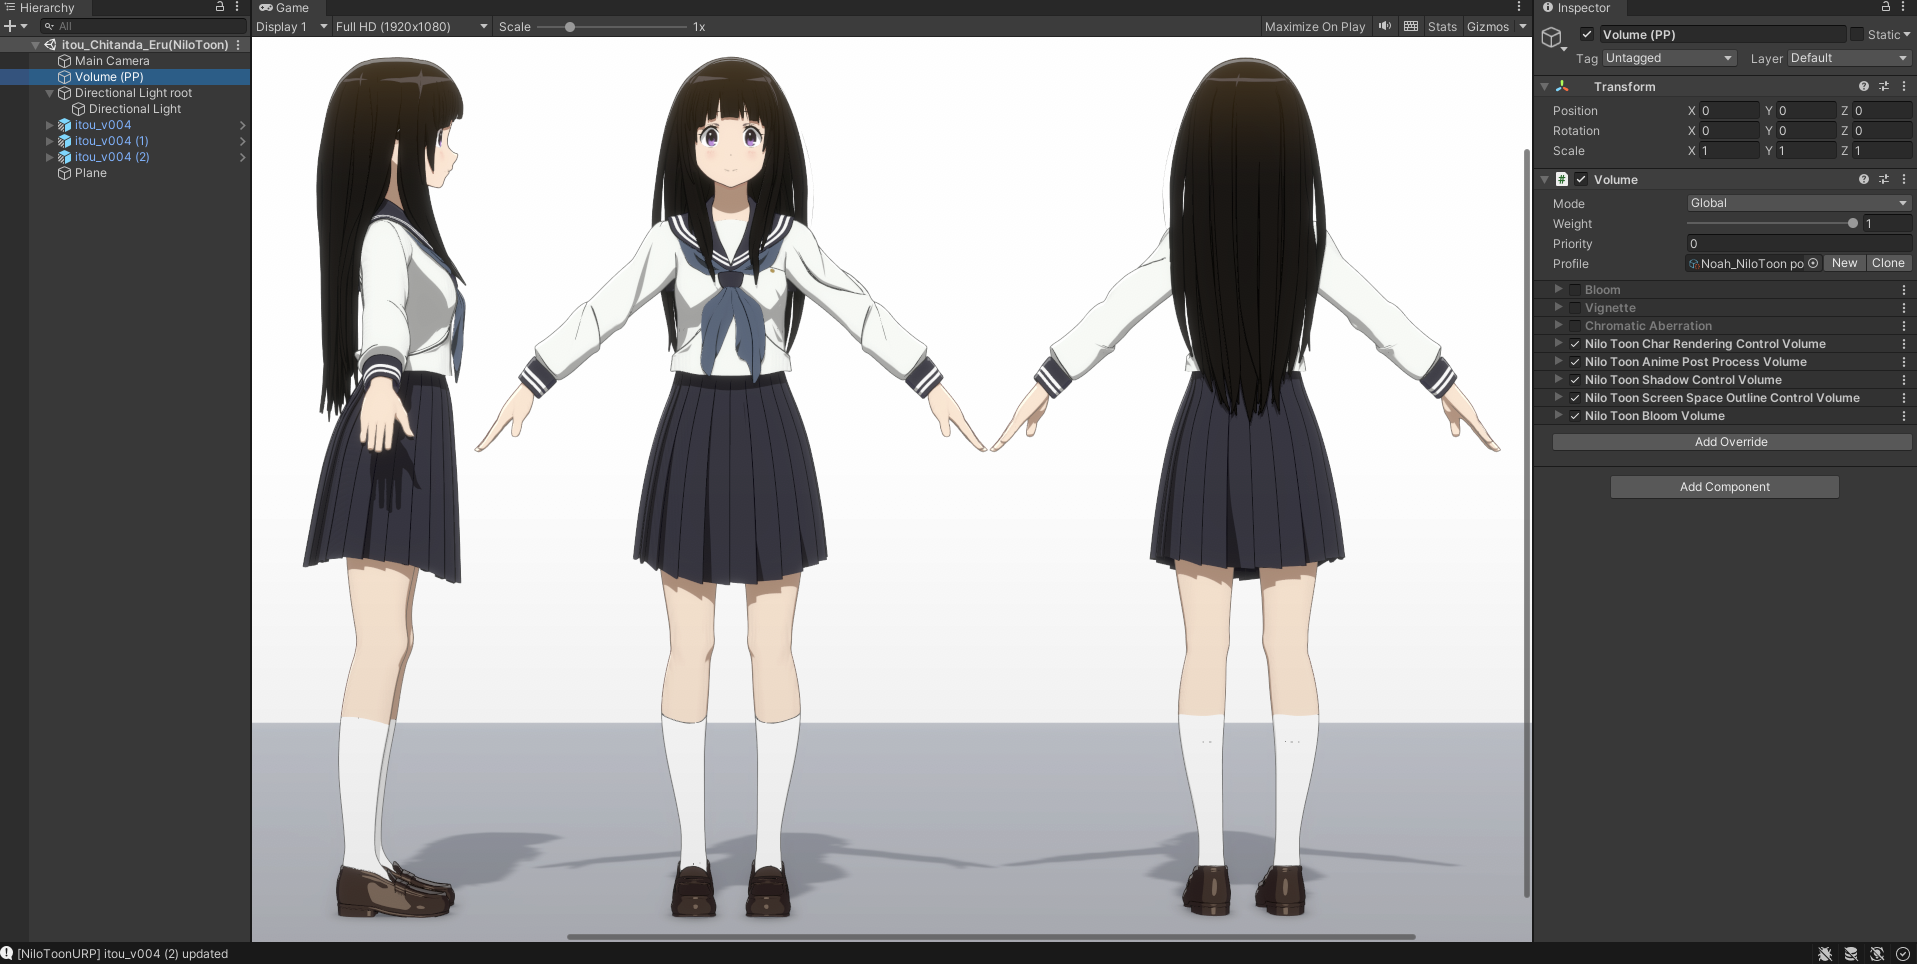Toggle the Game view shortcuts keyboard icon
The width and height of the screenshot is (1917, 964).
(1411, 26)
